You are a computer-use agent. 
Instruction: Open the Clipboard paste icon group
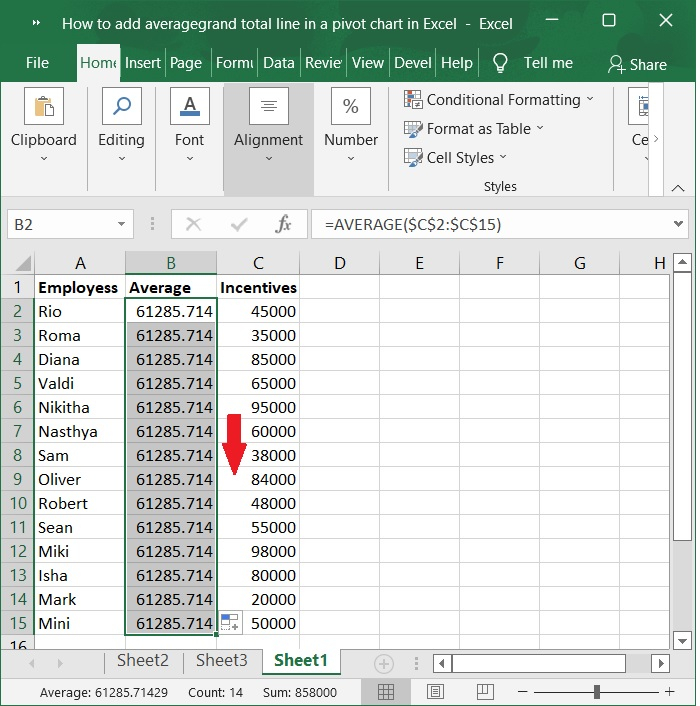tap(43, 107)
